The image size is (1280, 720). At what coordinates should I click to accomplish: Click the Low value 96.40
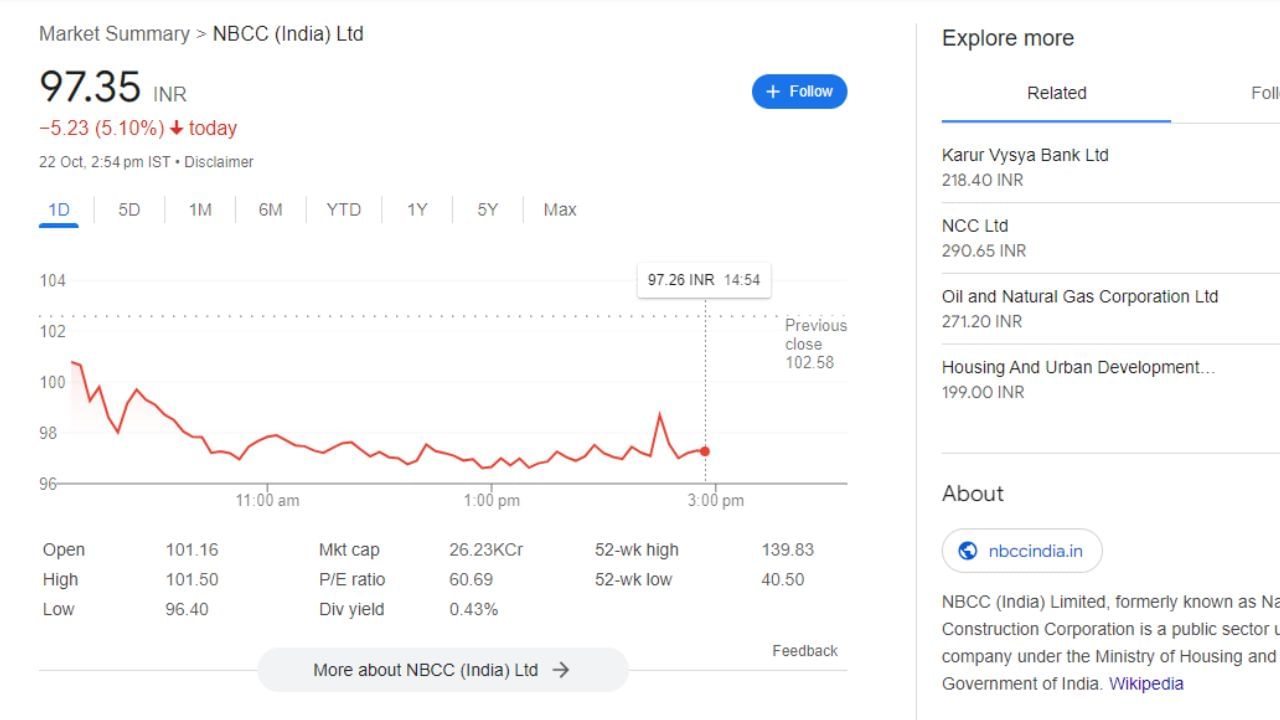tap(187, 610)
